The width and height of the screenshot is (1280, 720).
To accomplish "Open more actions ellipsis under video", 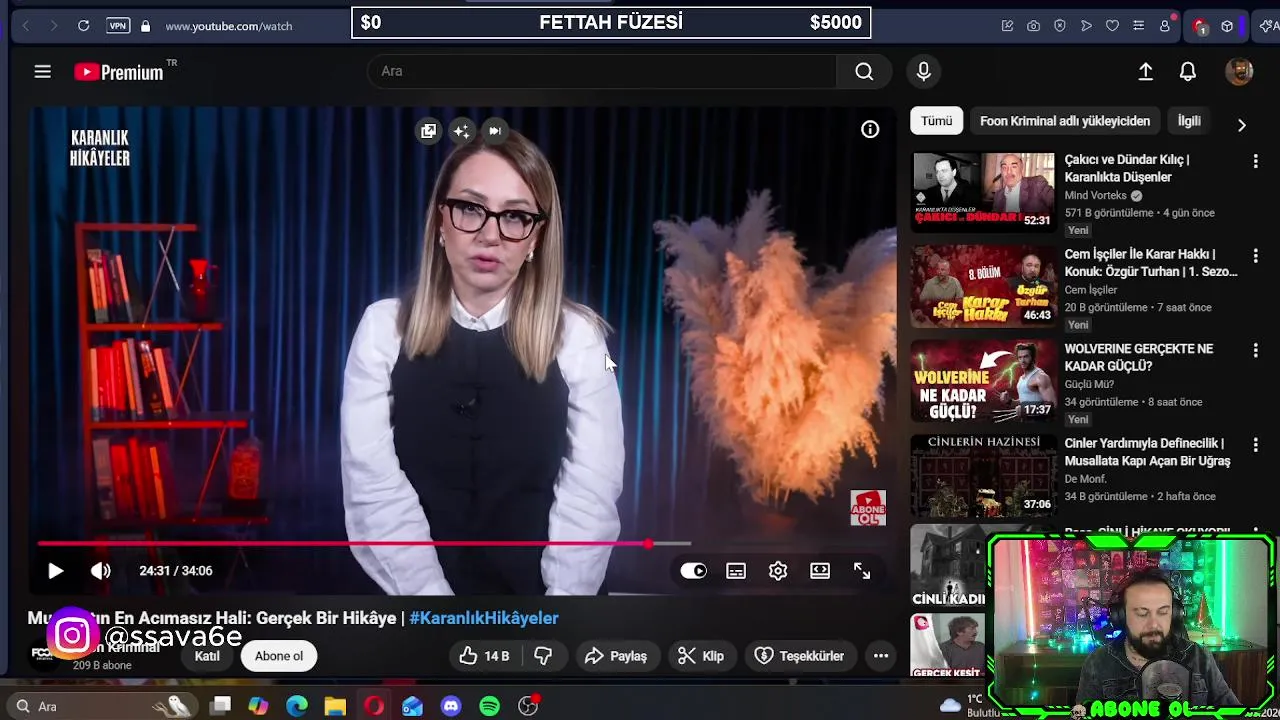I will (881, 656).
